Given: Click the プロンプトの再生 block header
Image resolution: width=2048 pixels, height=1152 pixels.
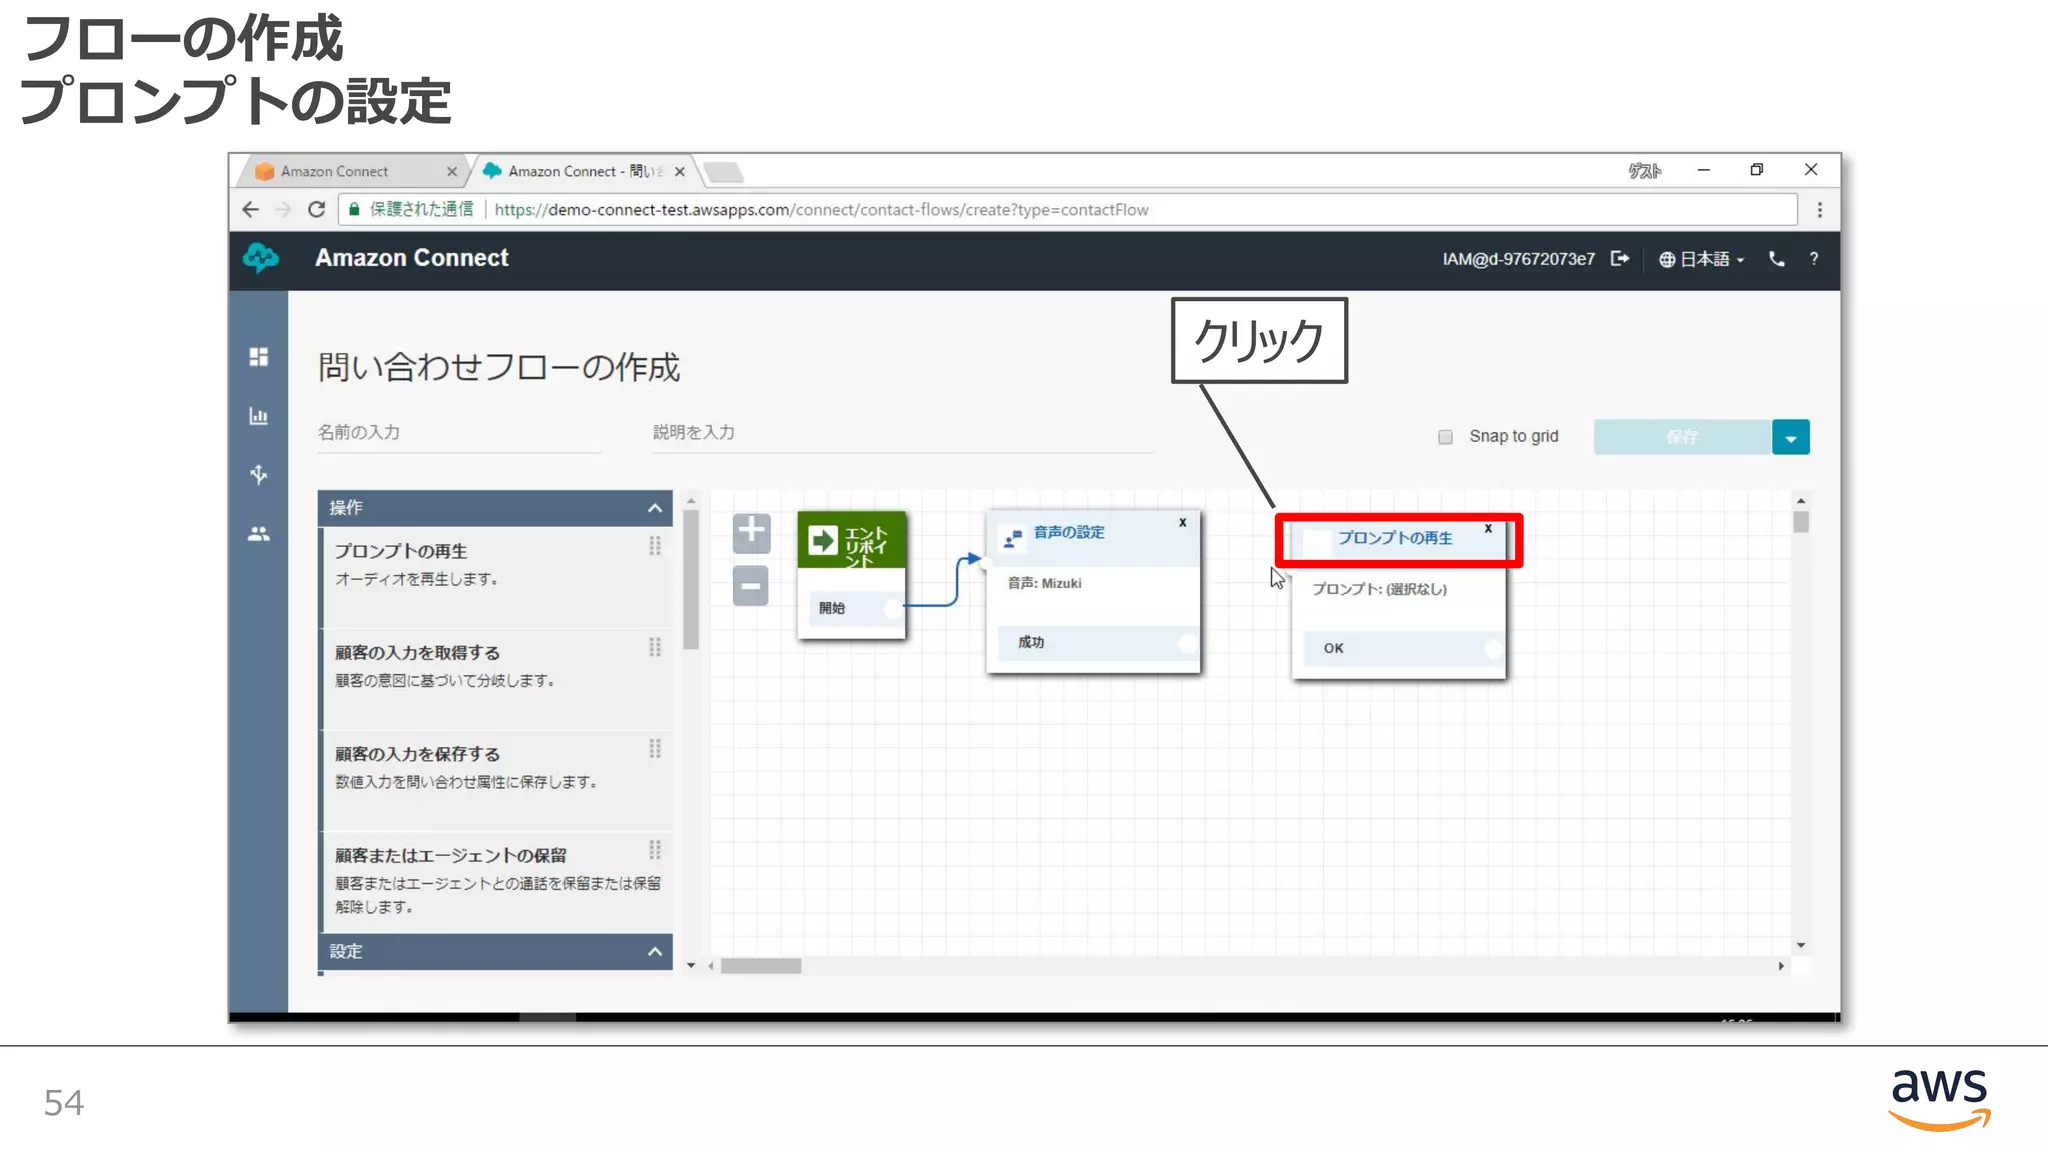Looking at the screenshot, I should click(x=1395, y=538).
